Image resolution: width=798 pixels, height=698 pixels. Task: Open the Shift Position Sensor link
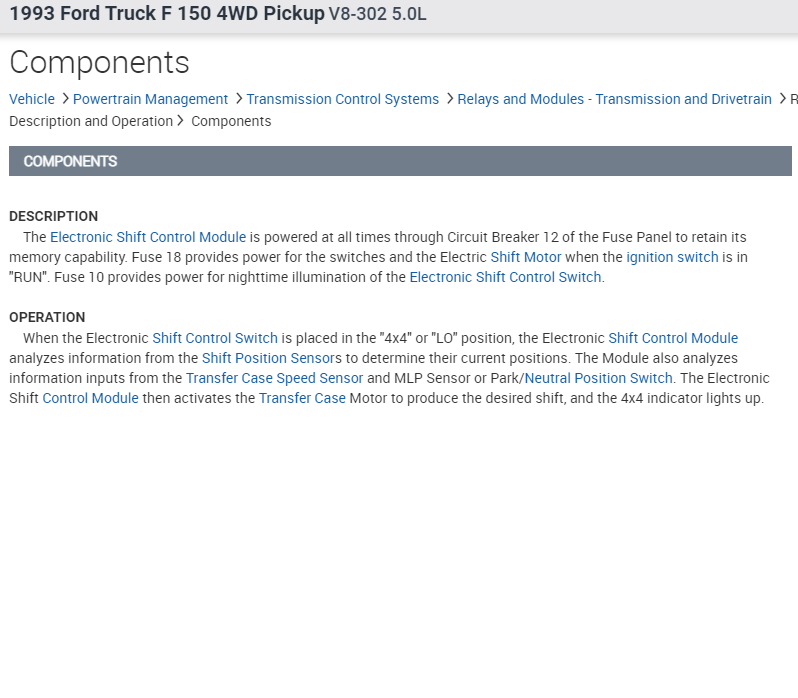coord(268,358)
